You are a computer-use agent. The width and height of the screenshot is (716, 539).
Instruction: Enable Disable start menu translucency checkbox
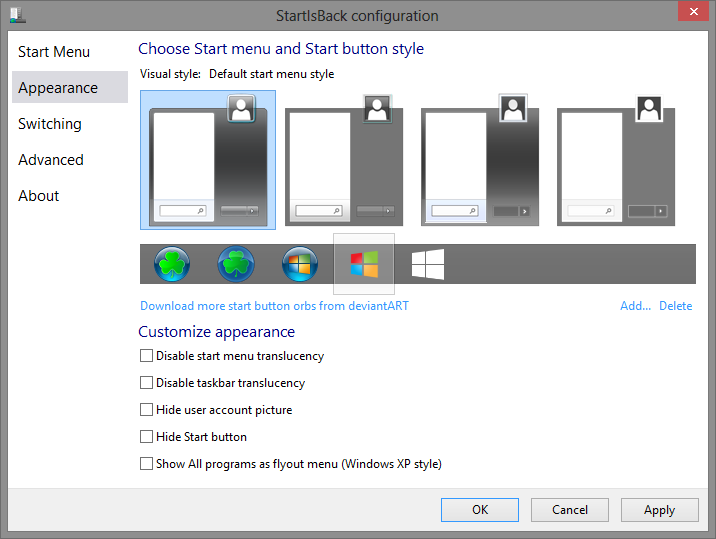(x=147, y=355)
